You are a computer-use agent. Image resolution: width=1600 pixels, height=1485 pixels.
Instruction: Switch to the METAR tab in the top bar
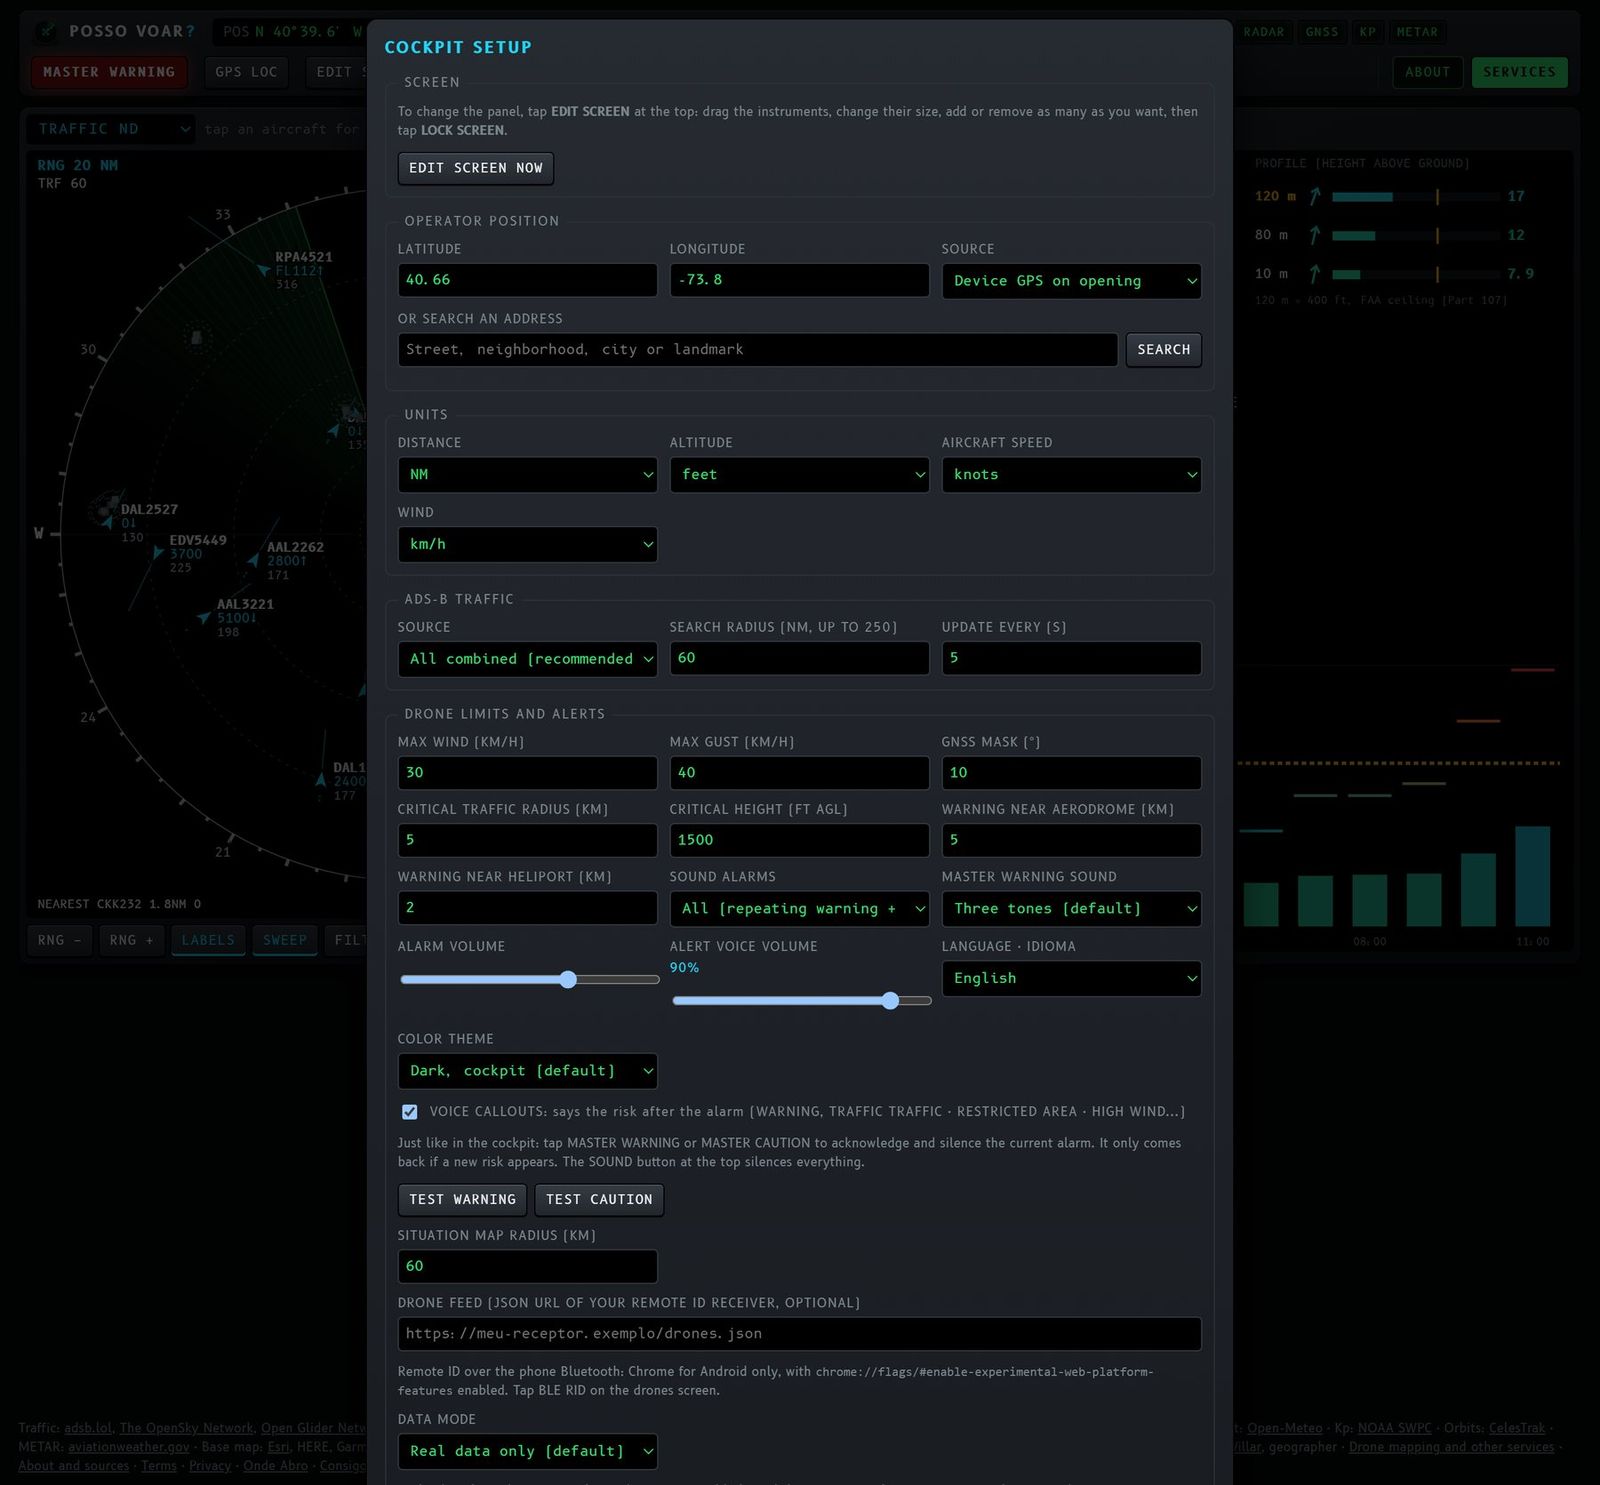pyautogui.click(x=1417, y=32)
